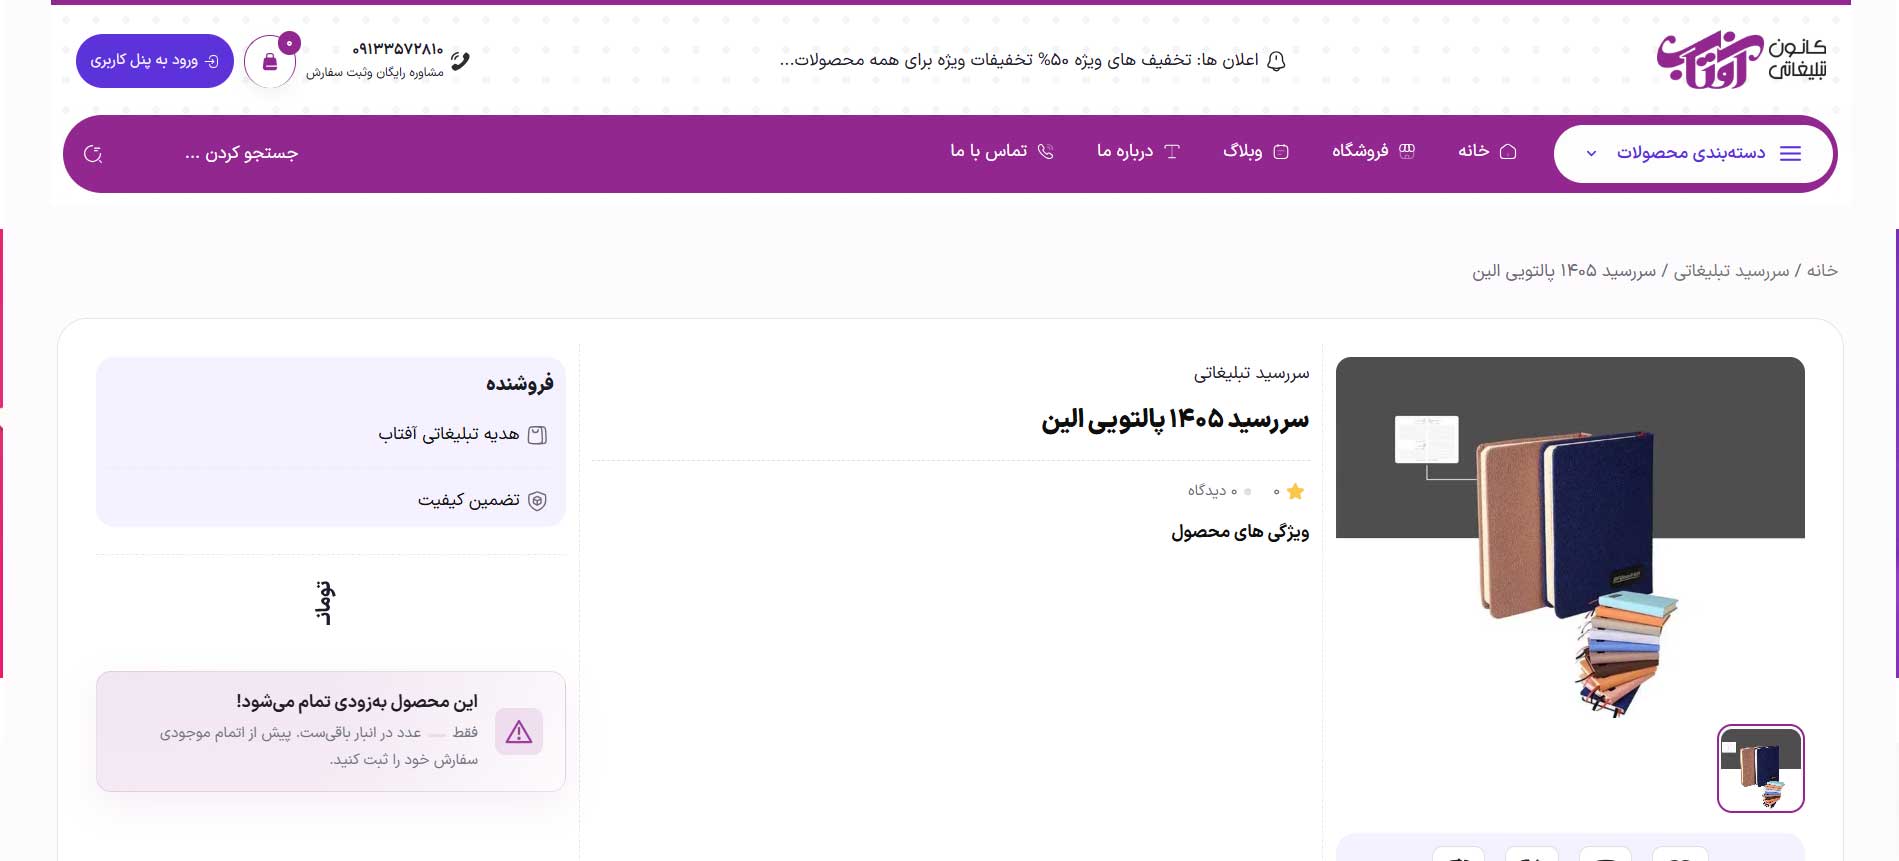Screen dimensions: 1899x861
Task: Open the shopping cart bag icon
Action: click(x=270, y=62)
